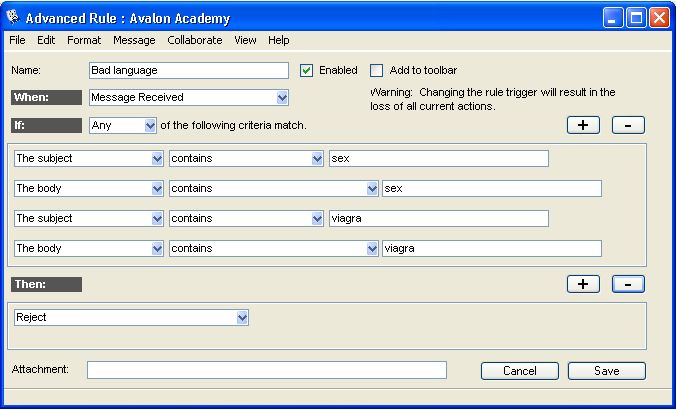Click the plus button beside If criteria
This screenshot has width=677, height=410.
coord(583,125)
